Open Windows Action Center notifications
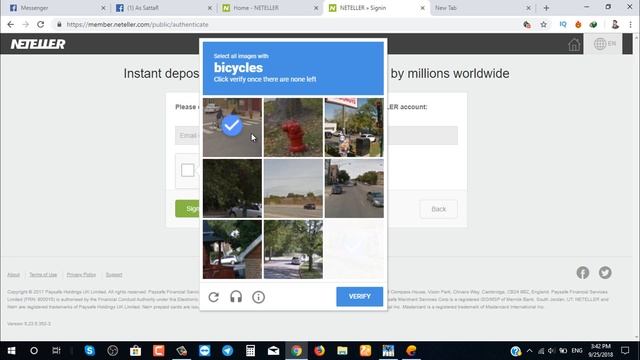The image size is (640, 360). pyautogui.click(x=625, y=351)
